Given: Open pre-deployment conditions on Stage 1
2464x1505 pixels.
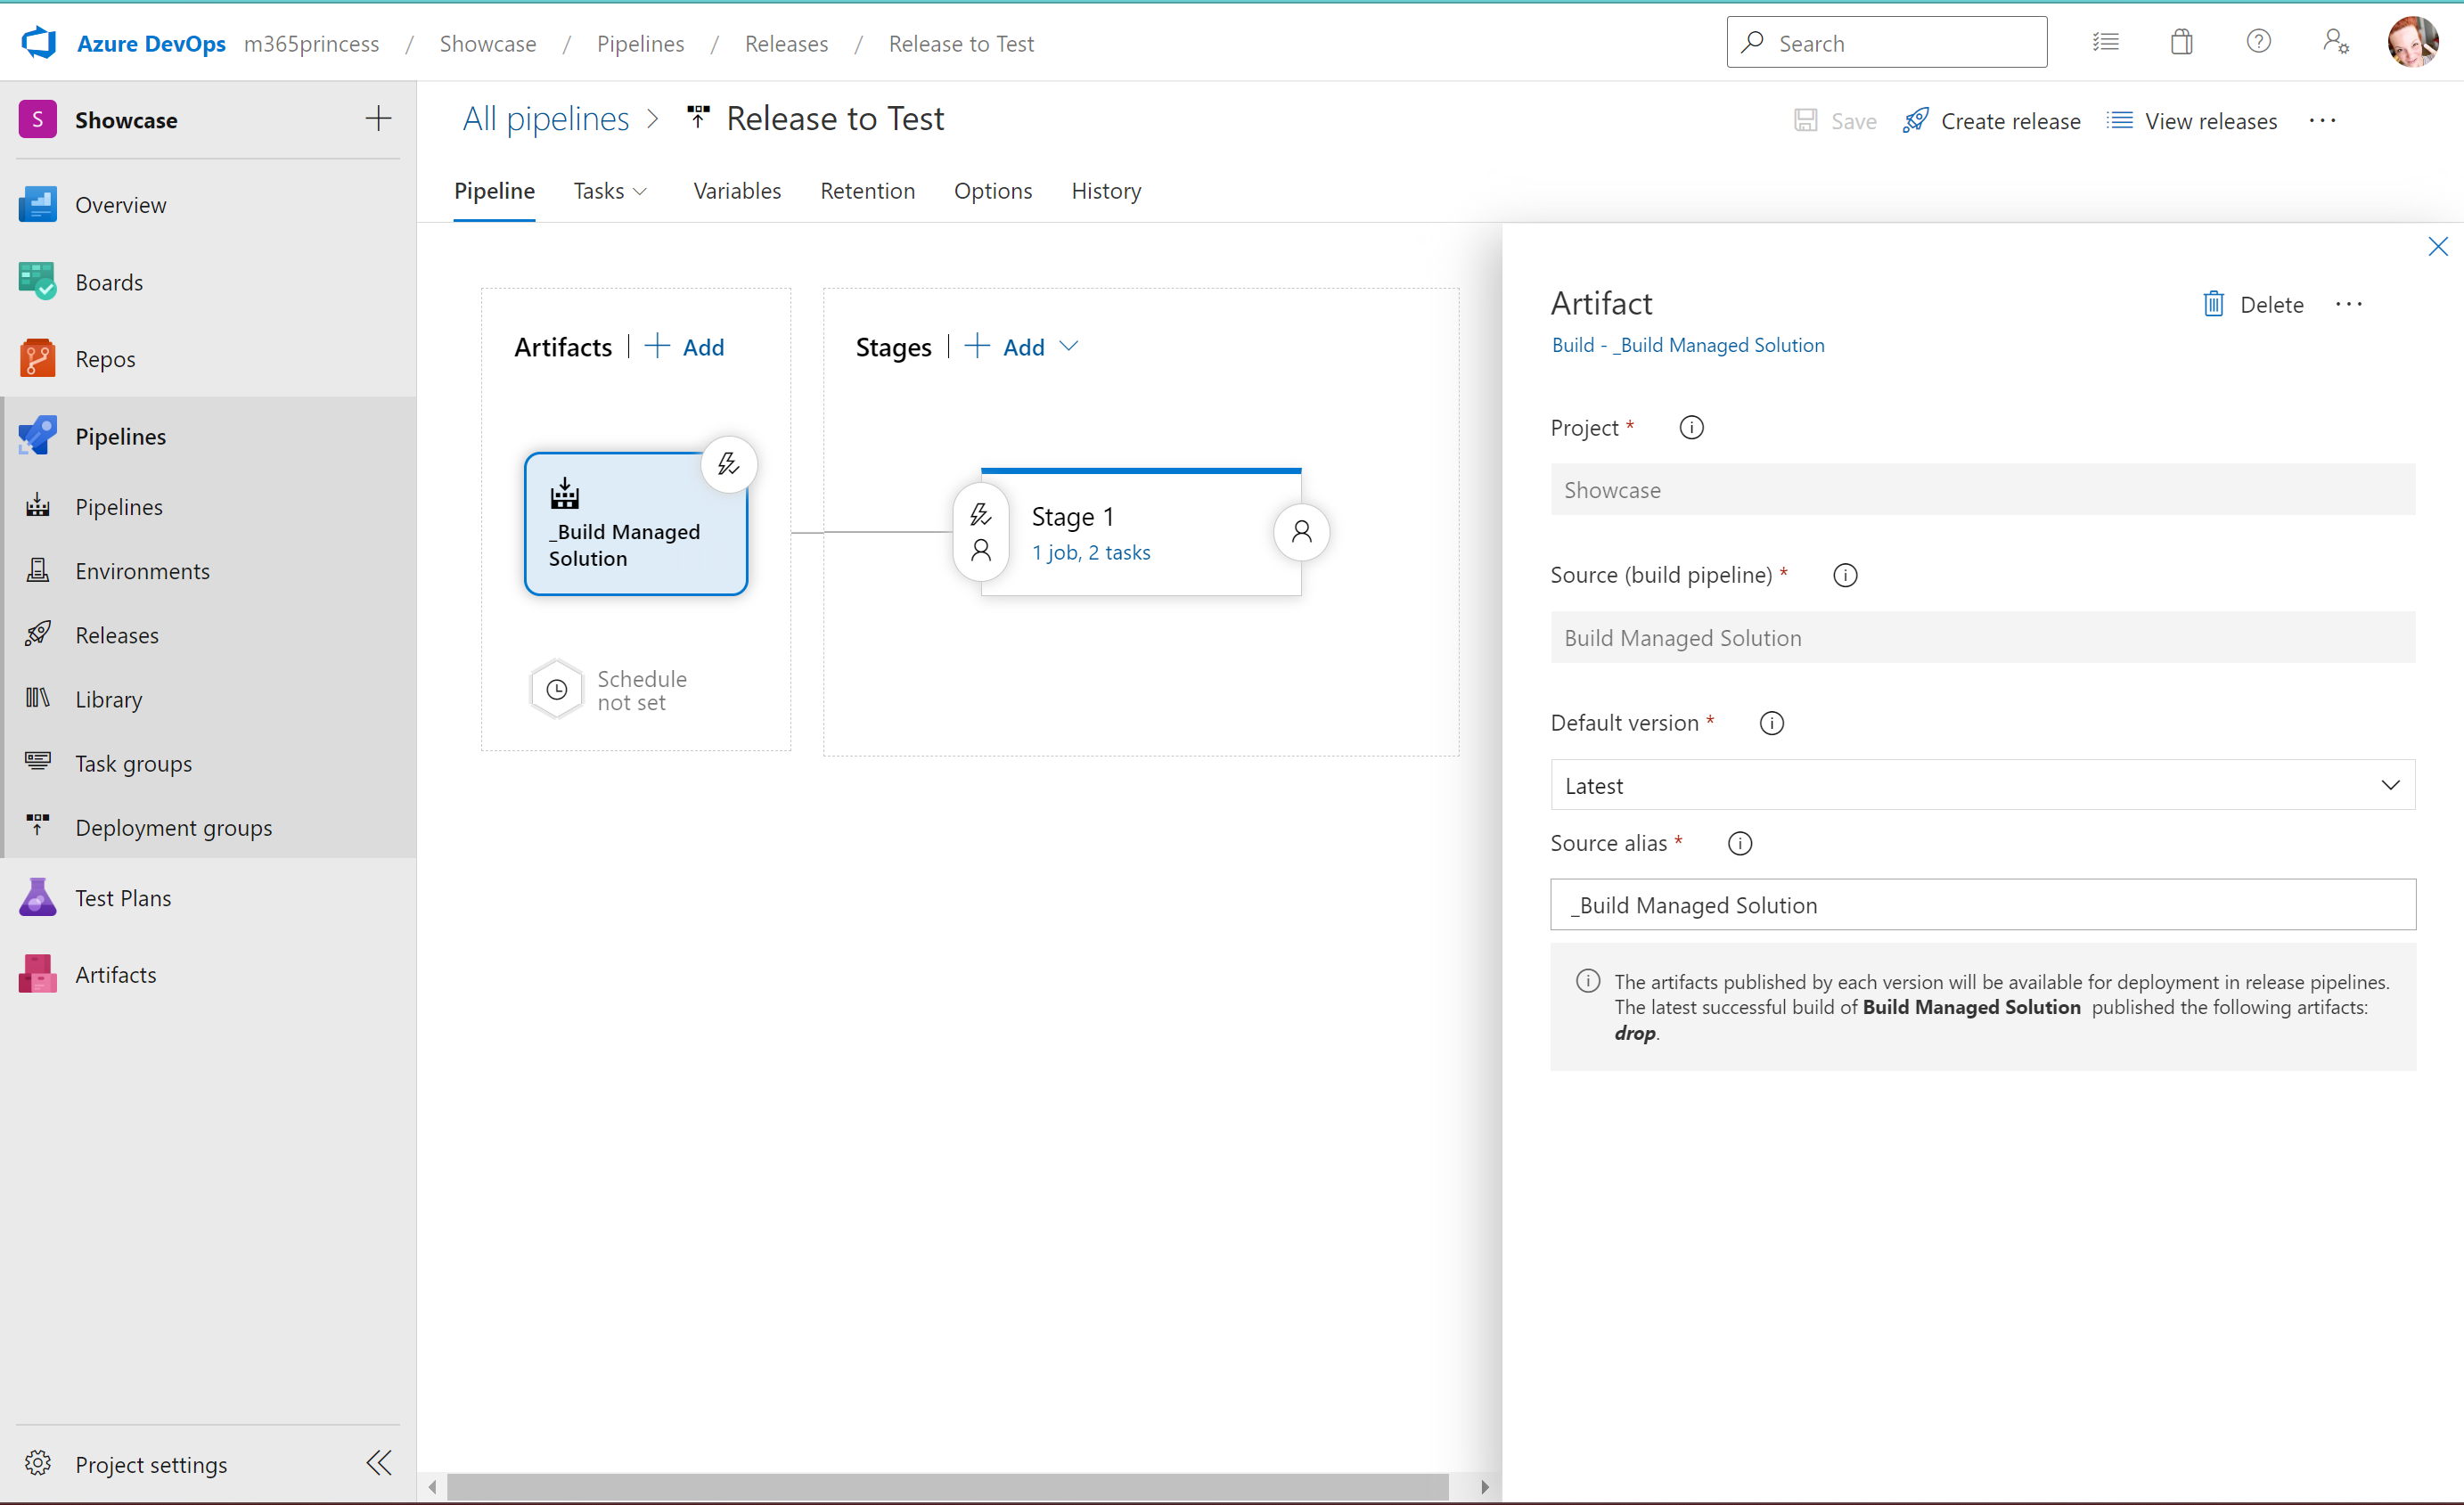Looking at the screenshot, I should click(x=981, y=532).
